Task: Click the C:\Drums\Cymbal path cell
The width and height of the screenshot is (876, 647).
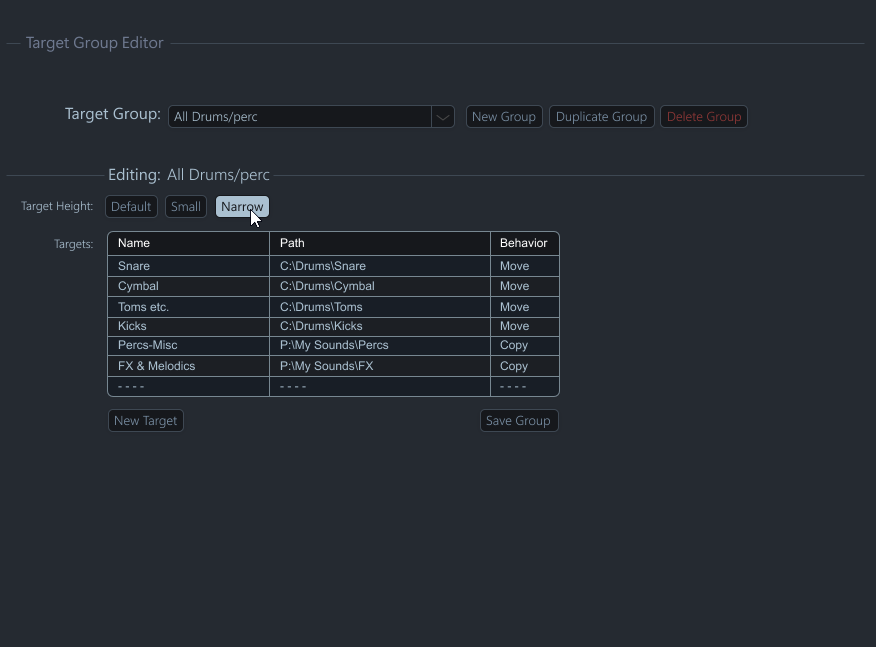Action: coord(379,286)
